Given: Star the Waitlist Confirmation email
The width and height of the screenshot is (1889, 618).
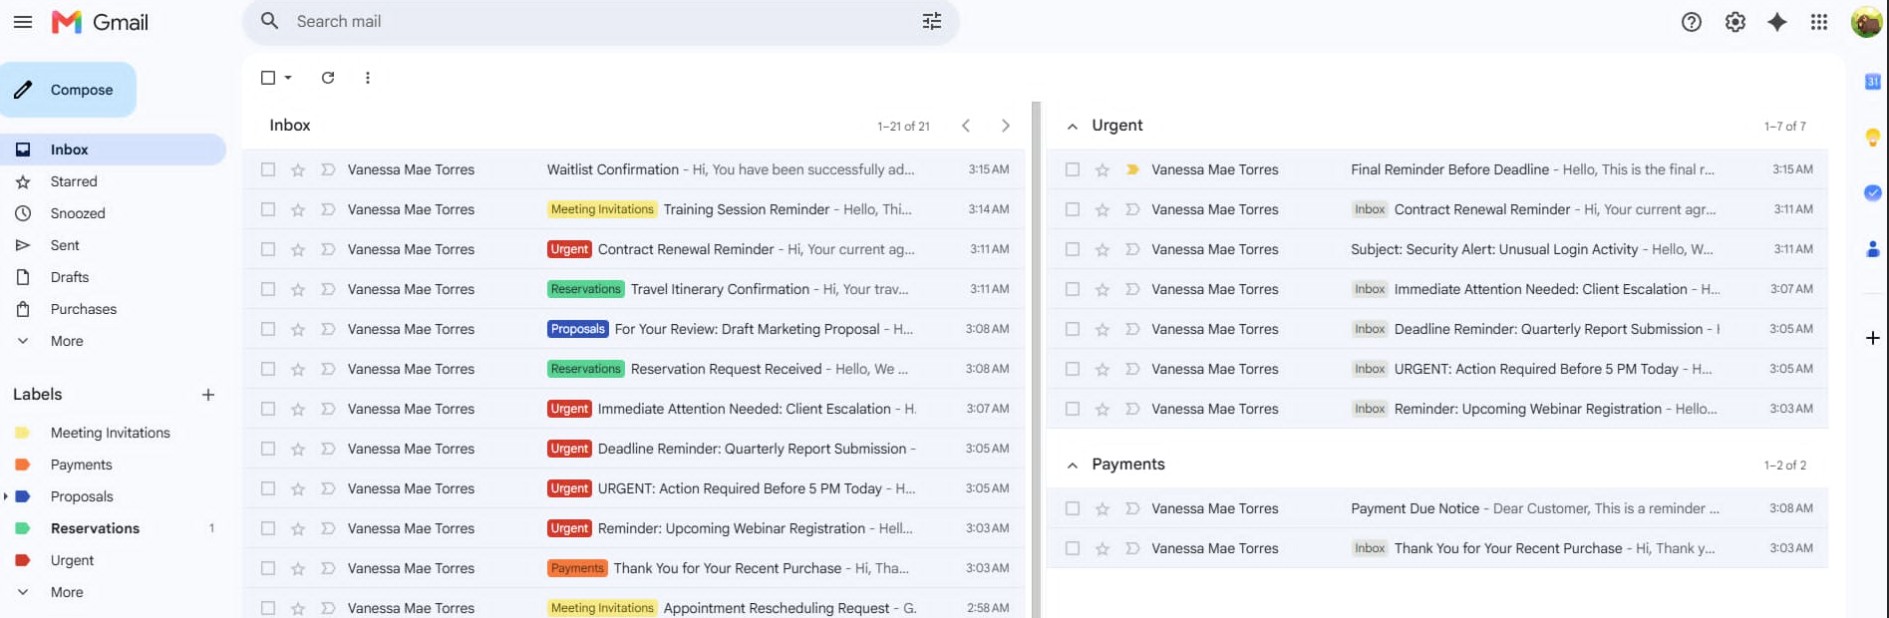Looking at the screenshot, I should pos(298,170).
